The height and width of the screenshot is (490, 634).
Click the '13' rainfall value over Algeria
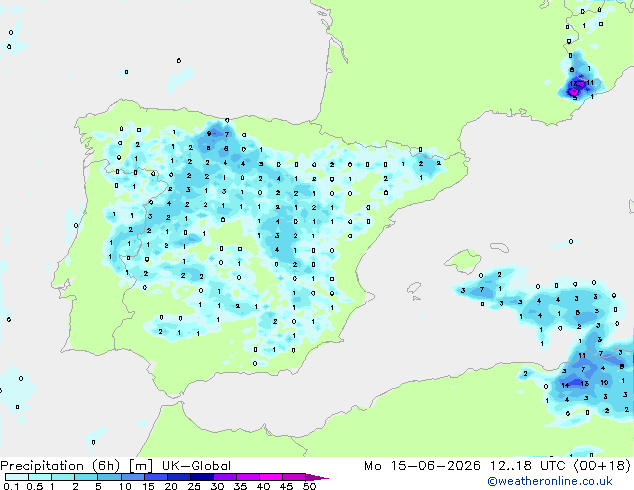click(x=585, y=383)
